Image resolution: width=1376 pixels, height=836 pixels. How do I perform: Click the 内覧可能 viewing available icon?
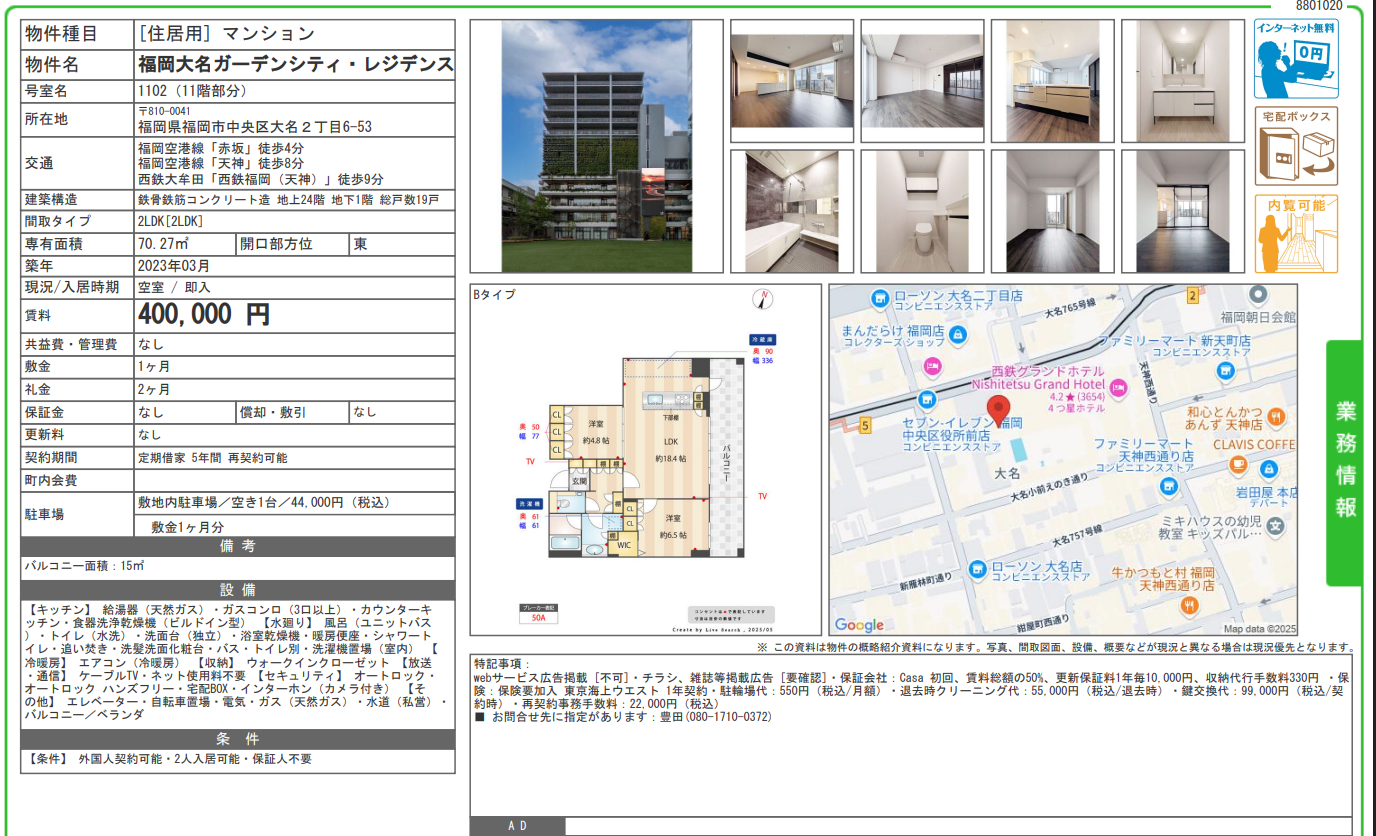click(1296, 234)
